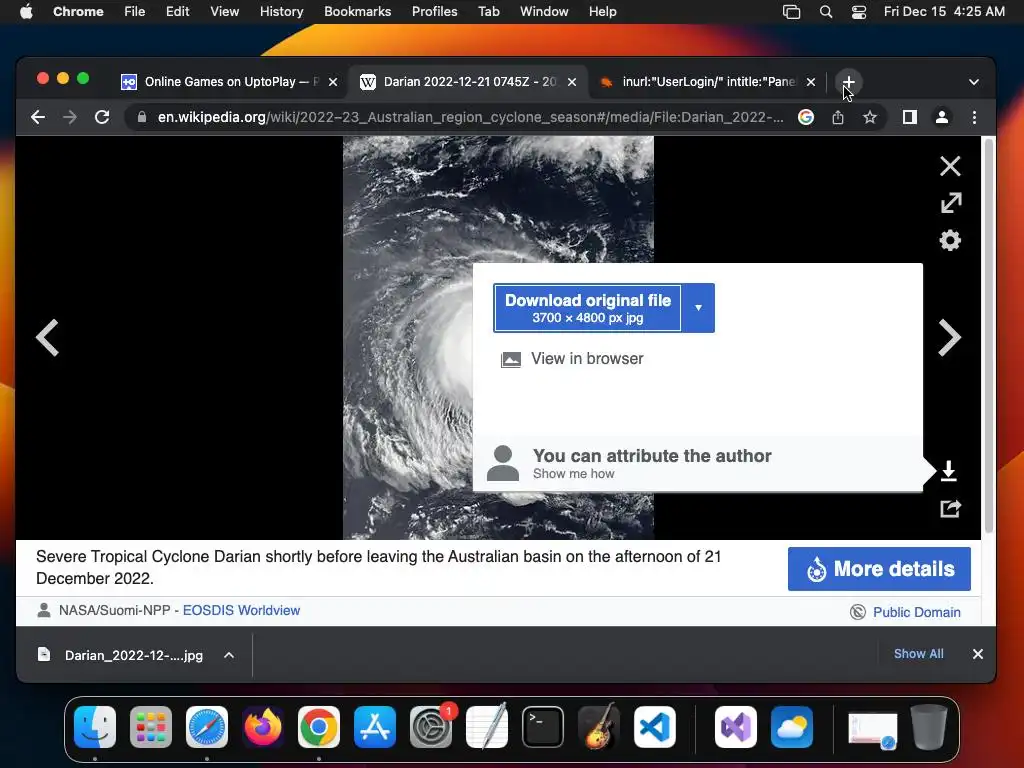Image resolution: width=1024 pixels, height=768 pixels.
Task: Open the Tab menu
Action: point(488,12)
